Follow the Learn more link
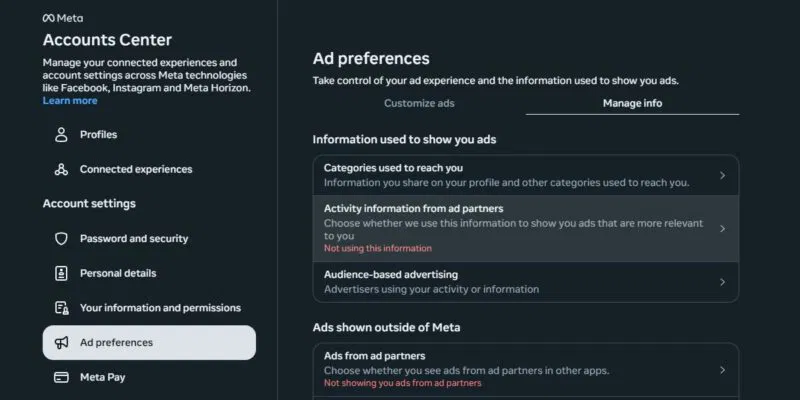800x400 pixels. (x=70, y=101)
